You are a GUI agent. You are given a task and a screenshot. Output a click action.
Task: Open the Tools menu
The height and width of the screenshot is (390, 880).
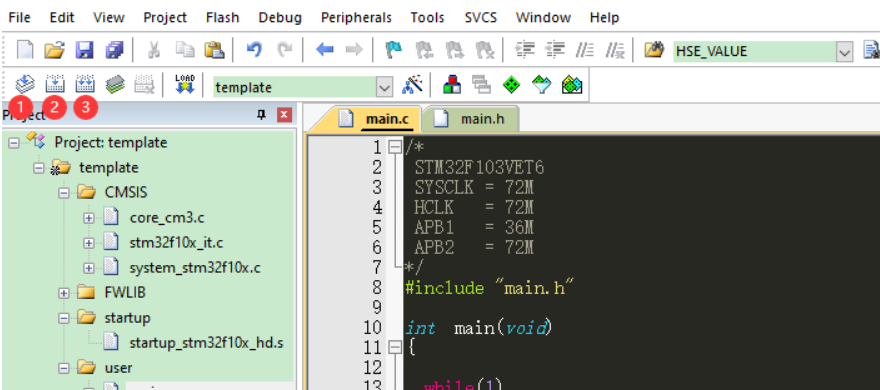click(429, 17)
